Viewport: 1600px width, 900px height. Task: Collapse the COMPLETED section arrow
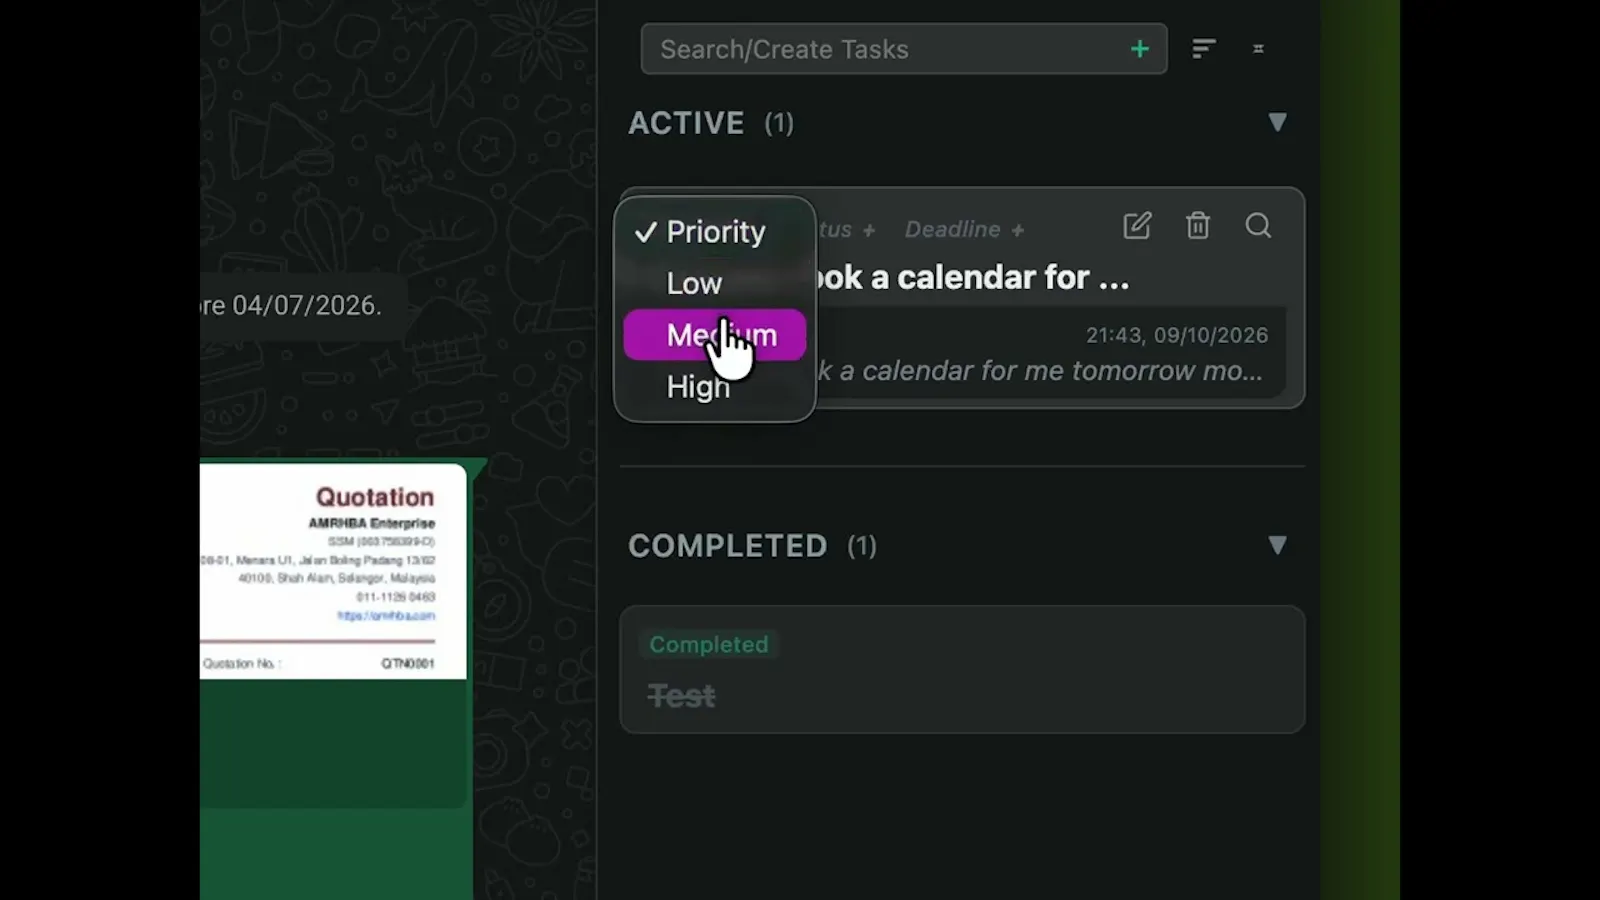coord(1277,545)
